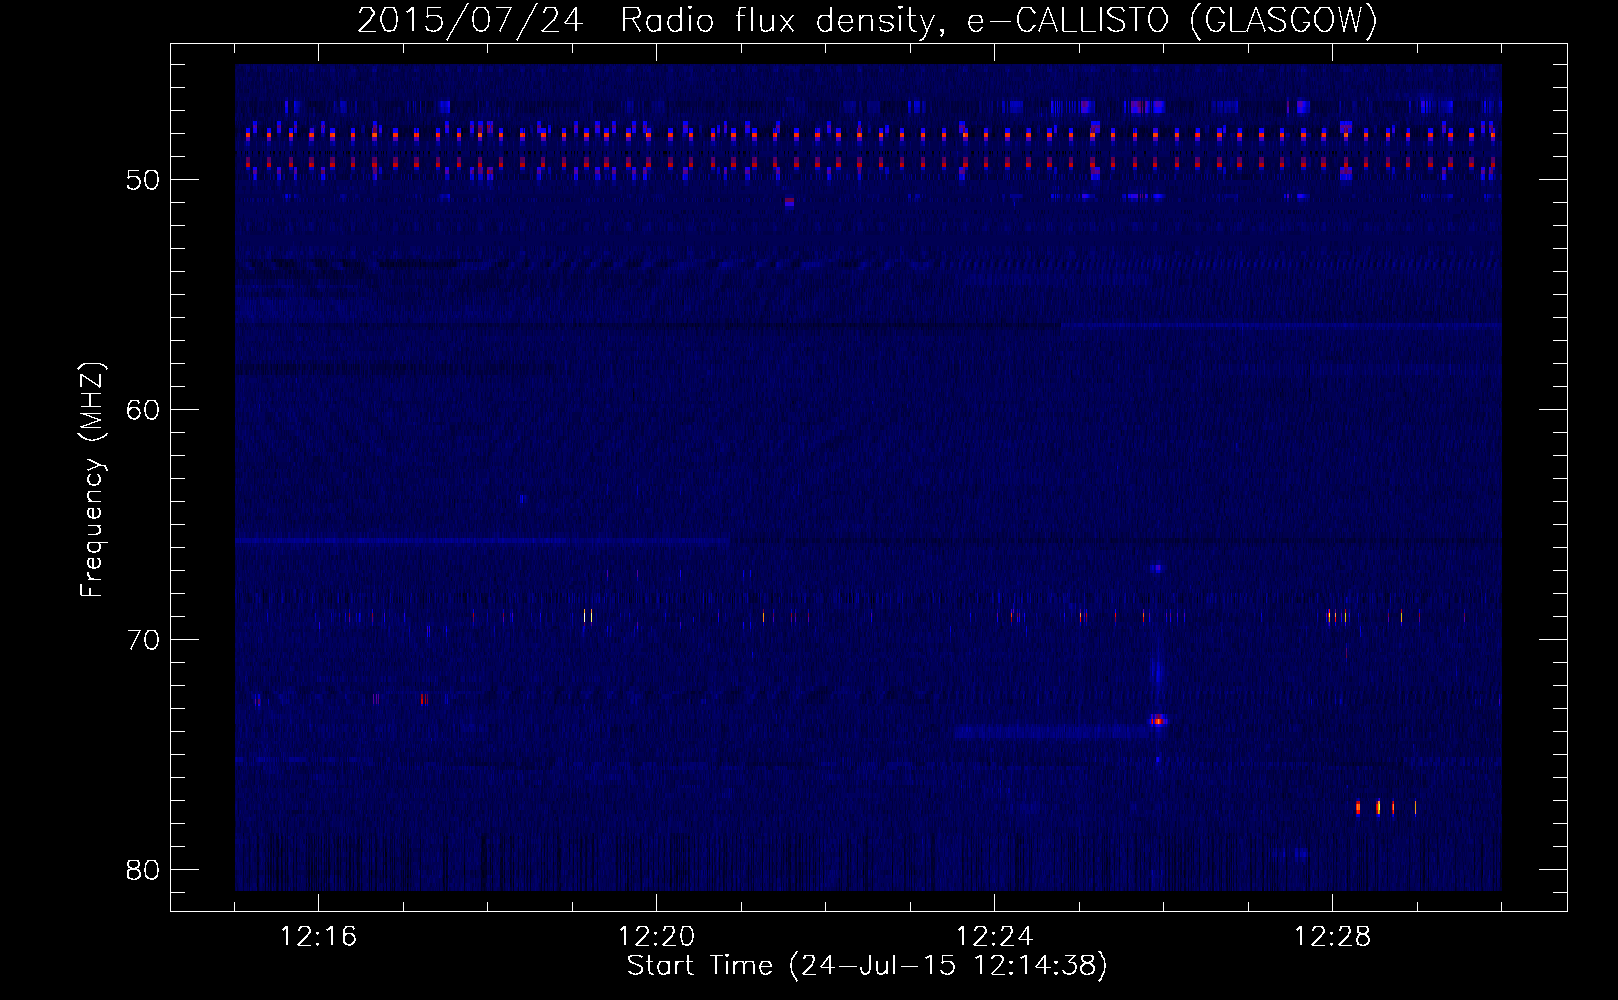This screenshot has width=1618, height=1000.
Task: Select the 80 frequency tick label
Action: pos(144,869)
